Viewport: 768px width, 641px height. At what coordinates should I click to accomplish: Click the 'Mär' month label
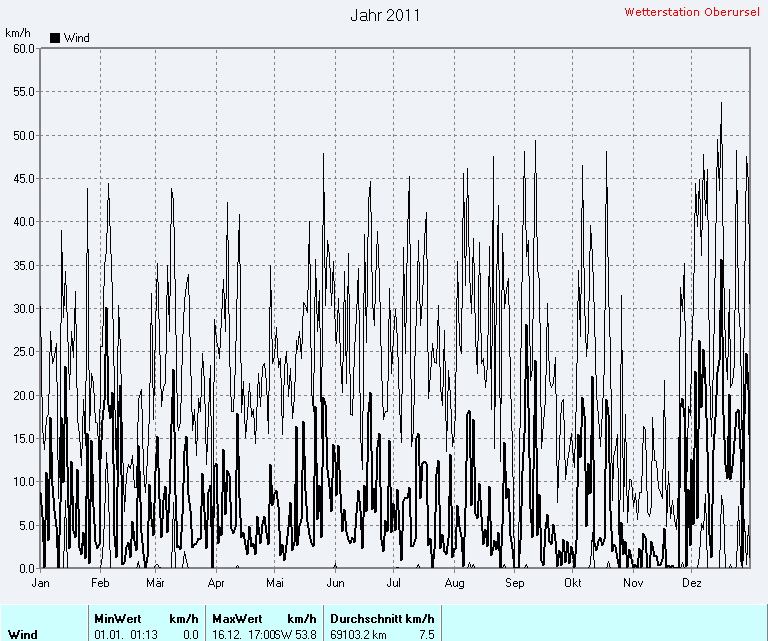pyautogui.click(x=155, y=583)
